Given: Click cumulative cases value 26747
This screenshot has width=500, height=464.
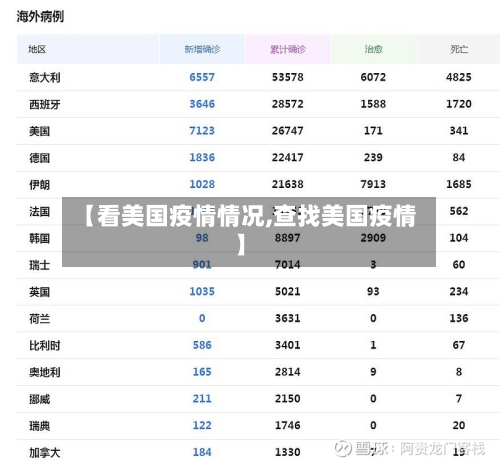Looking at the screenshot, I should pyautogui.click(x=288, y=131).
